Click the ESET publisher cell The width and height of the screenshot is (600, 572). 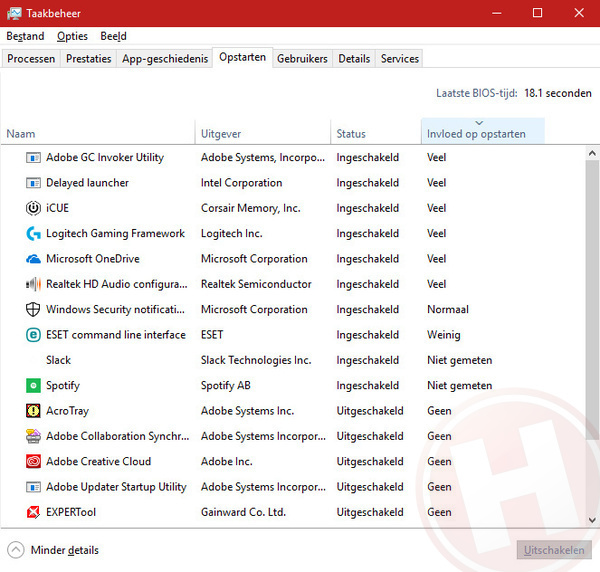(212, 335)
